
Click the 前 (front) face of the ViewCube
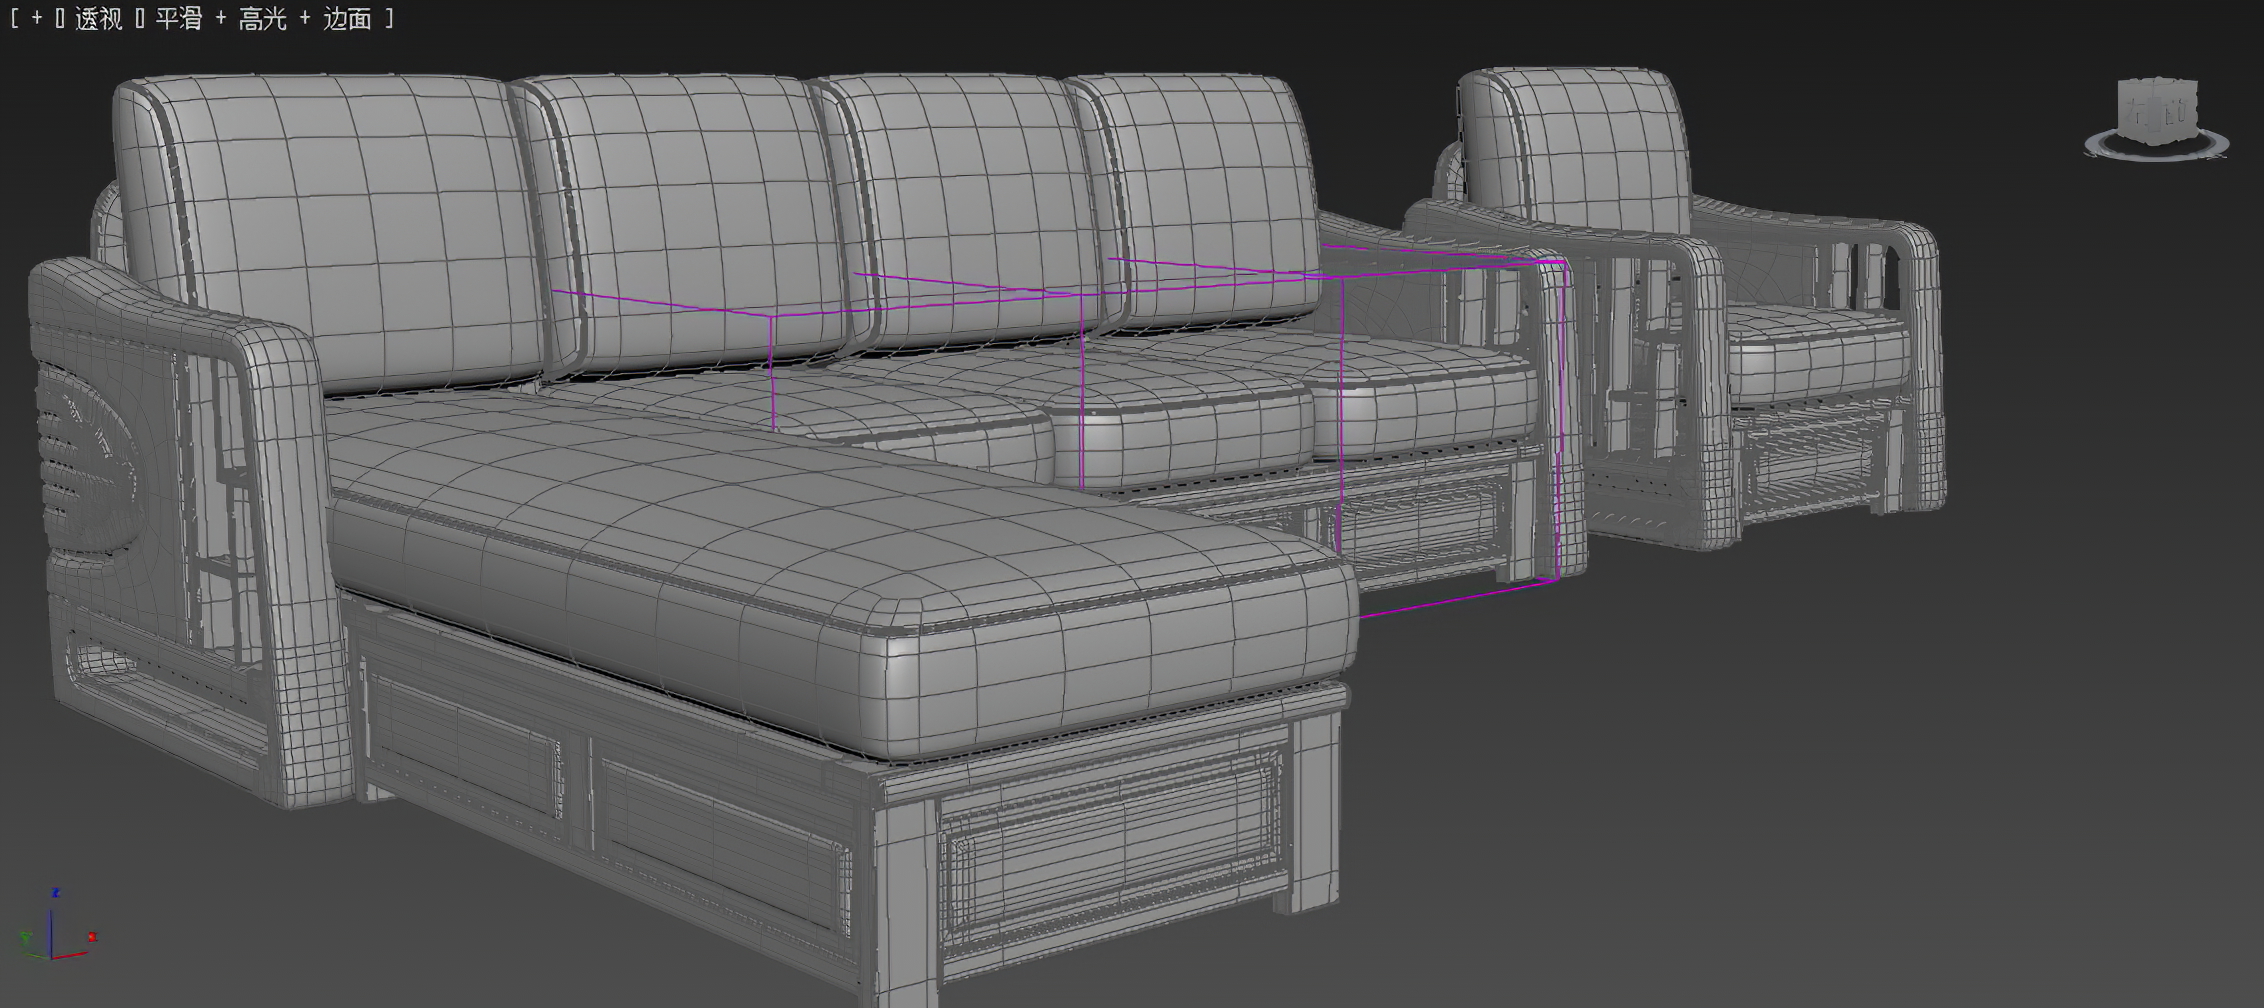click(x=2177, y=113)
